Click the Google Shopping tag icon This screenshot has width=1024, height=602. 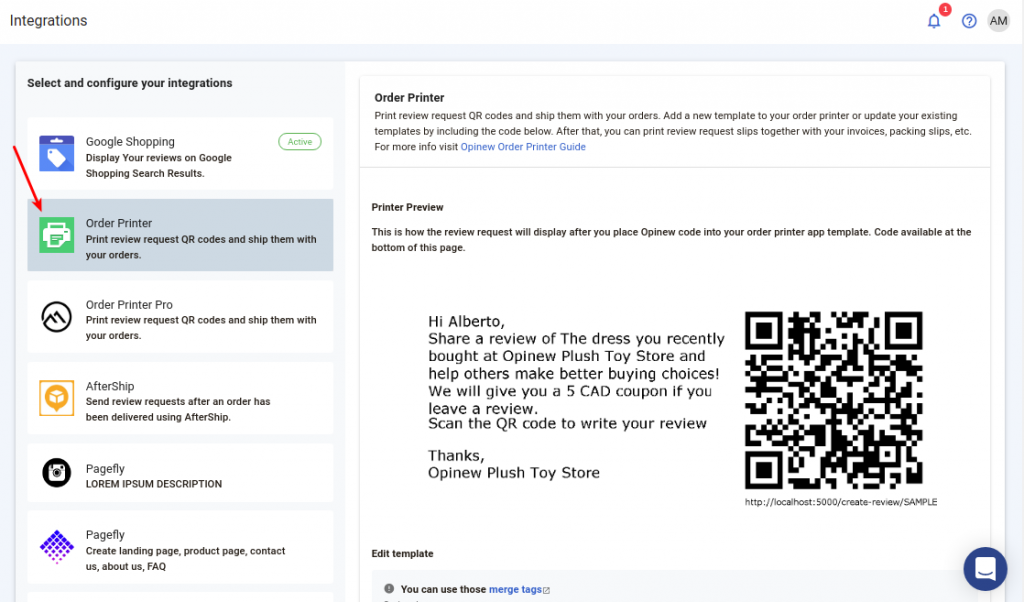pos(57,153)
